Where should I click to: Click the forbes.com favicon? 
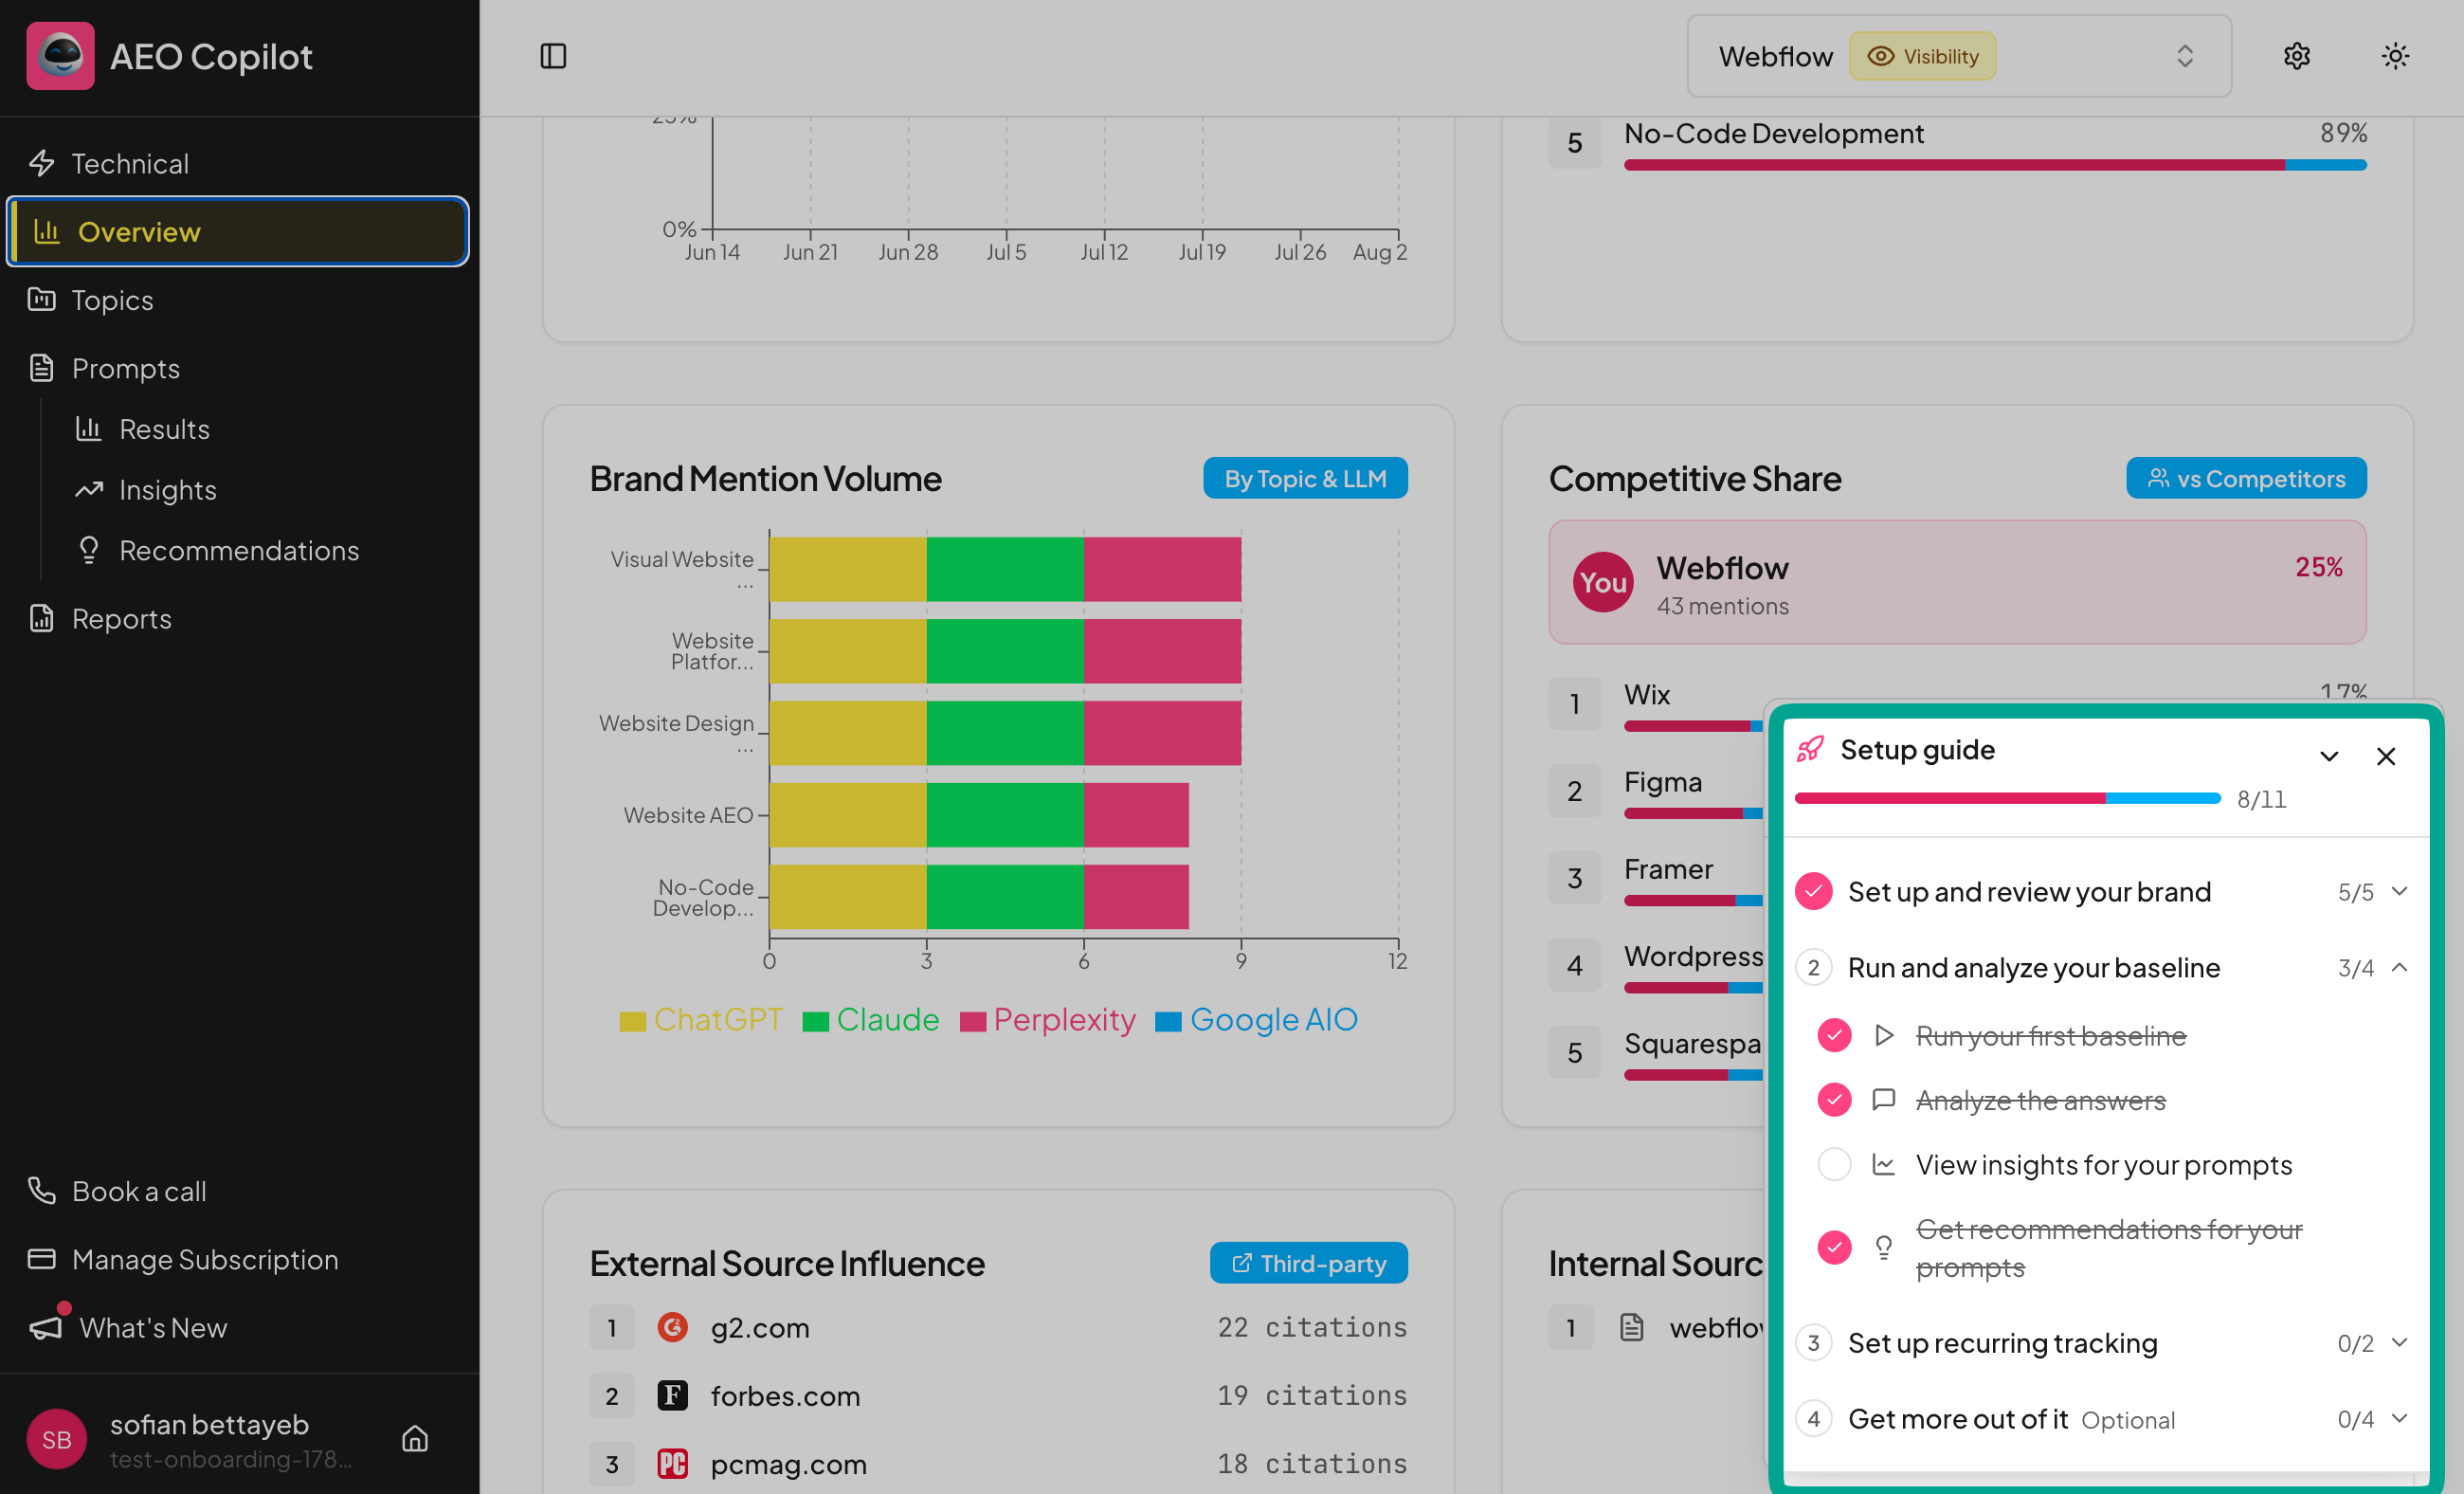673,1395
